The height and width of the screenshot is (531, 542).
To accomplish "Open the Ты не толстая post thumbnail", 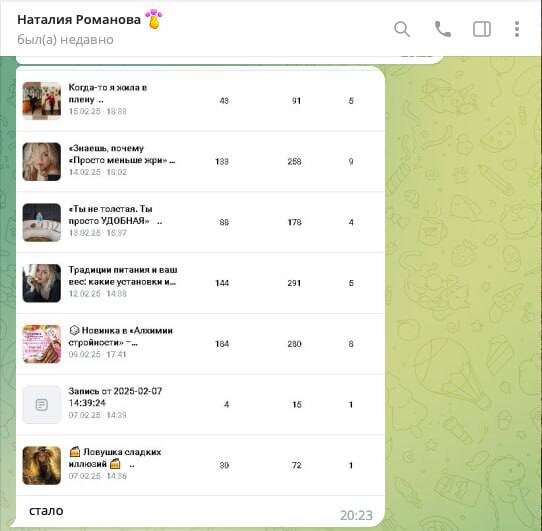I will [41, 222].
